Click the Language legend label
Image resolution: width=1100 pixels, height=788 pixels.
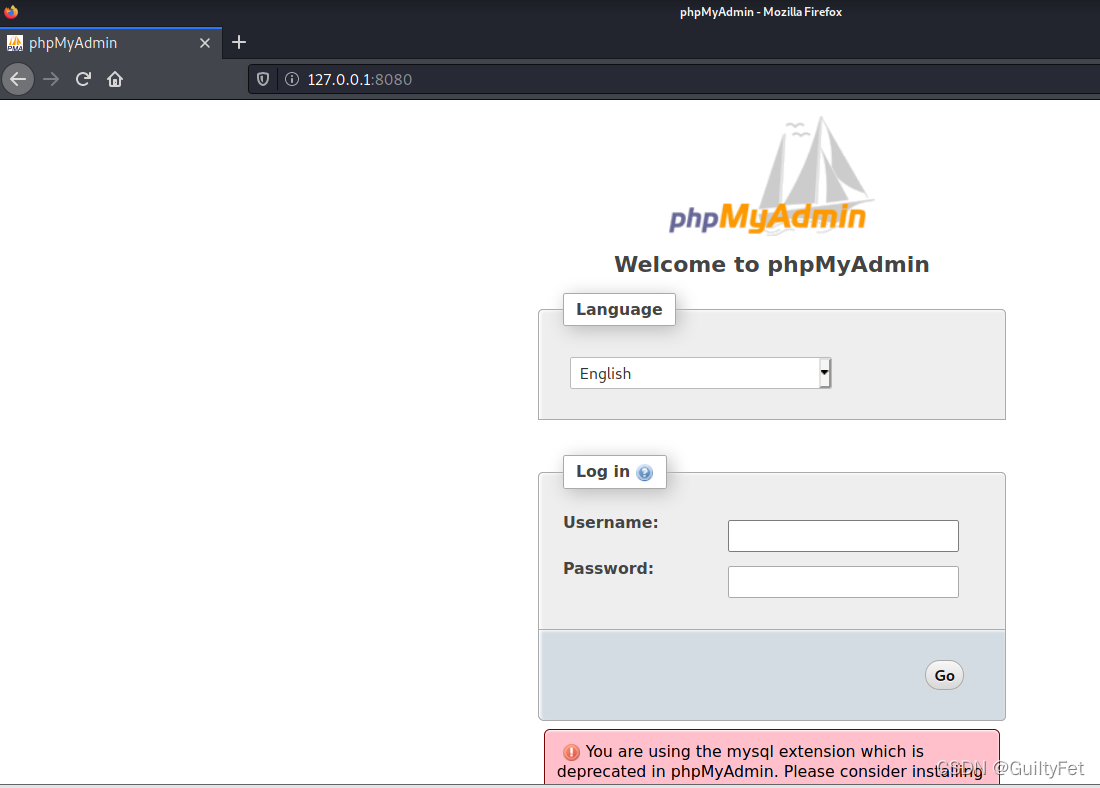[619, 309]
